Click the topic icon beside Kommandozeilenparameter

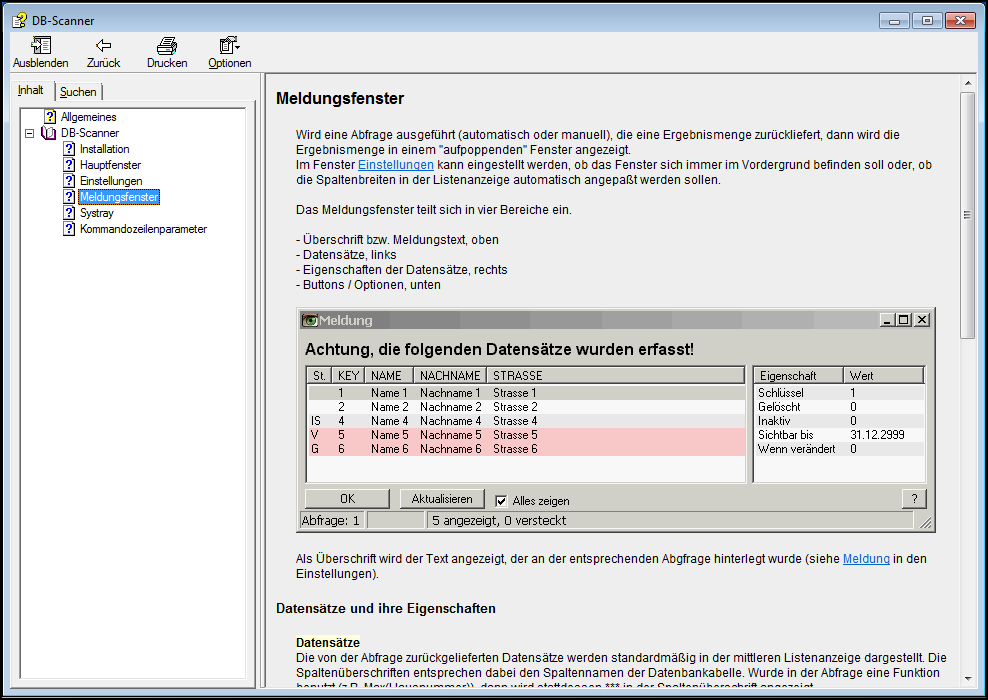pyautogui.click(x=69, y=229)
